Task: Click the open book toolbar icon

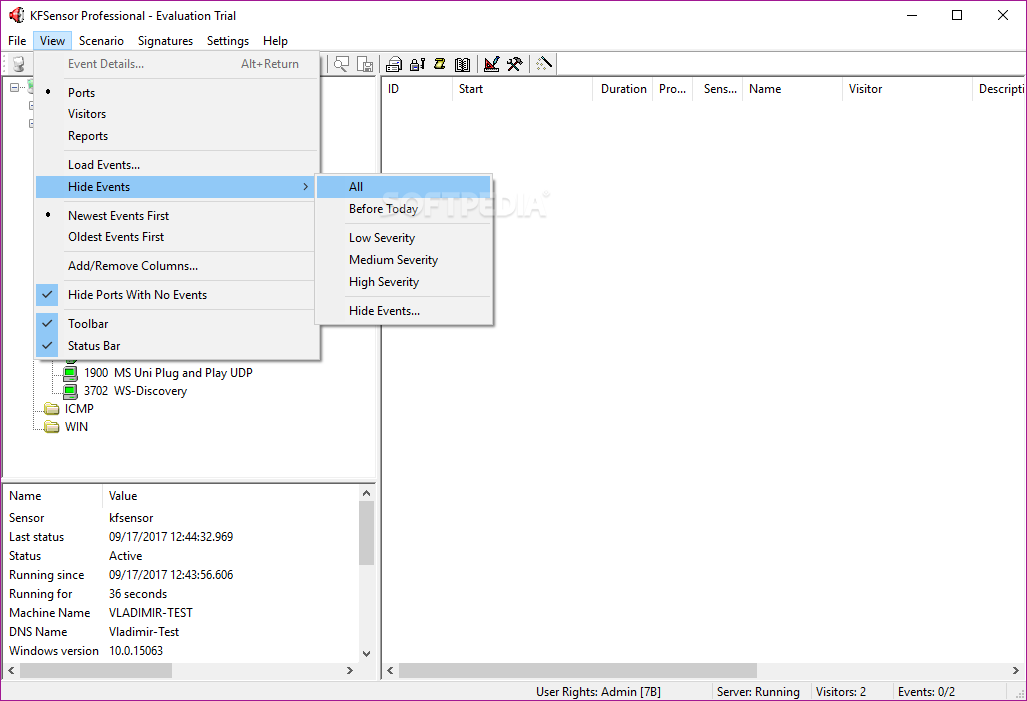Action: (x=462, y=64)
